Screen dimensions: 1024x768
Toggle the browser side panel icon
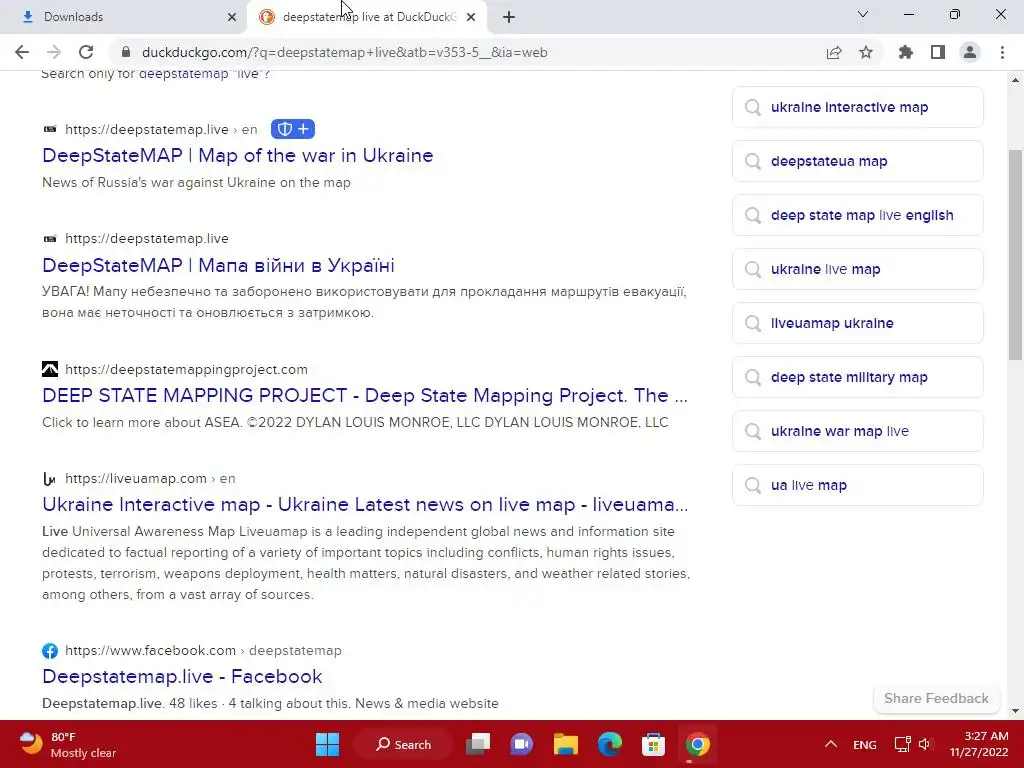(938, 52)
